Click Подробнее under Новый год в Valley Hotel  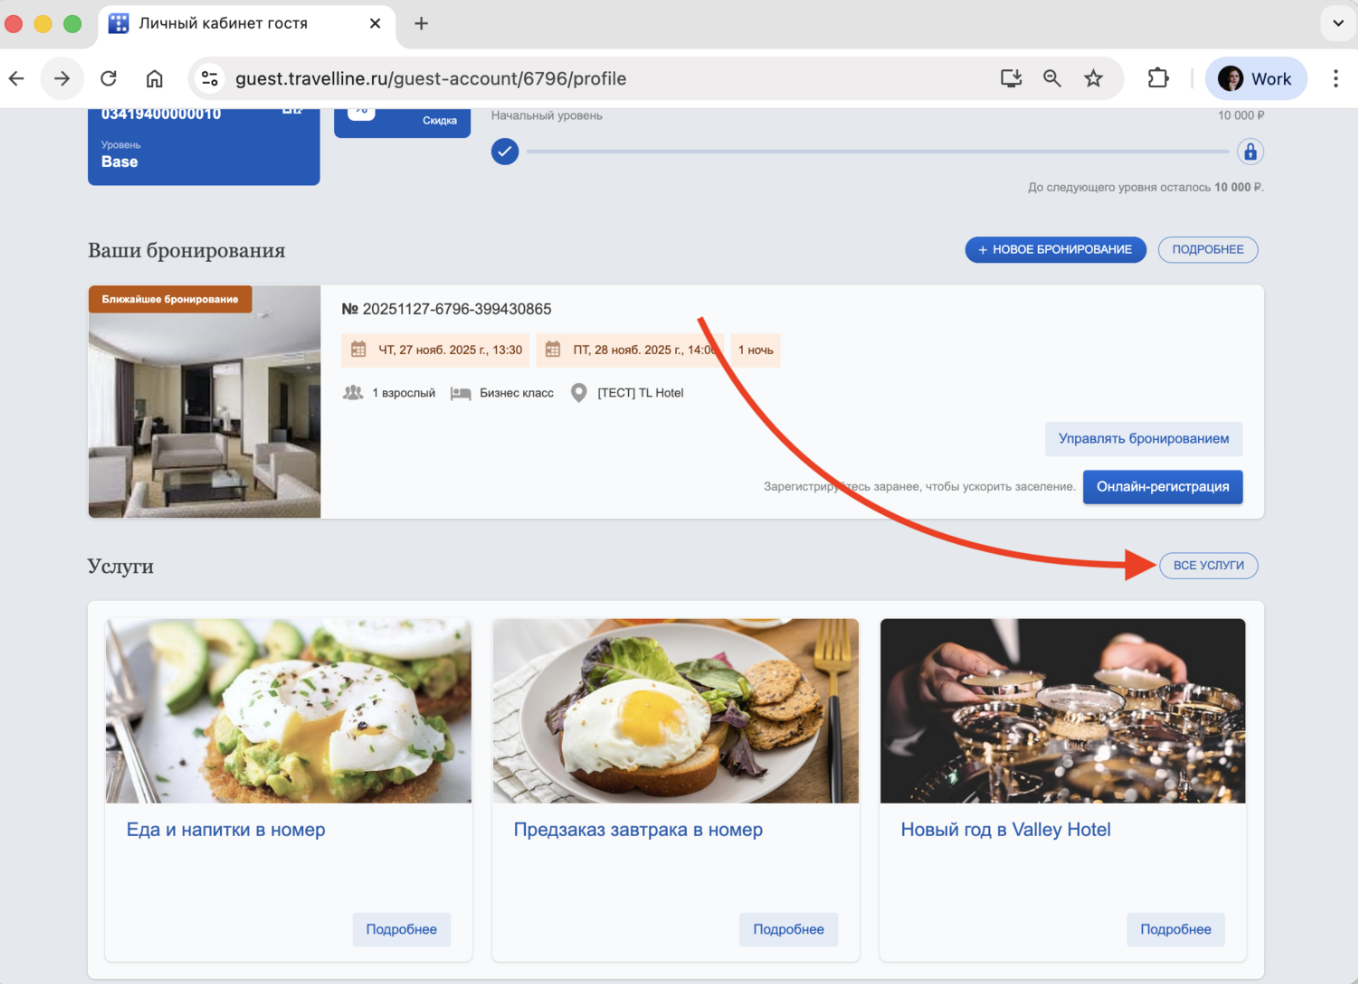click(x=1176, y=929)
